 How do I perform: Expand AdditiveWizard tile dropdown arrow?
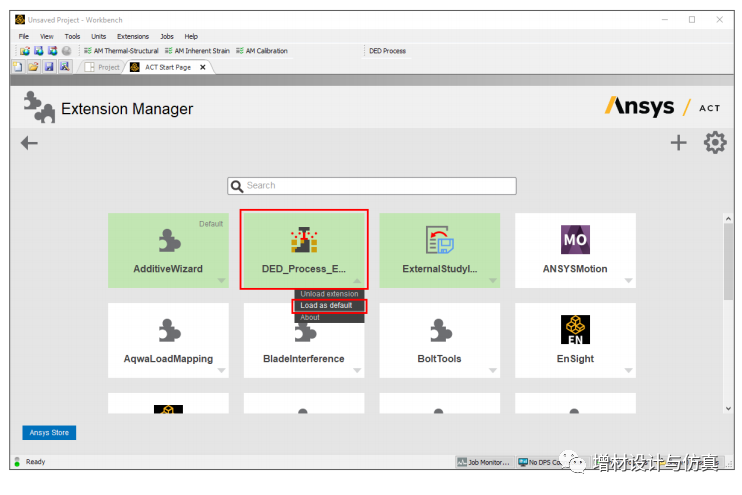point(221,281)
